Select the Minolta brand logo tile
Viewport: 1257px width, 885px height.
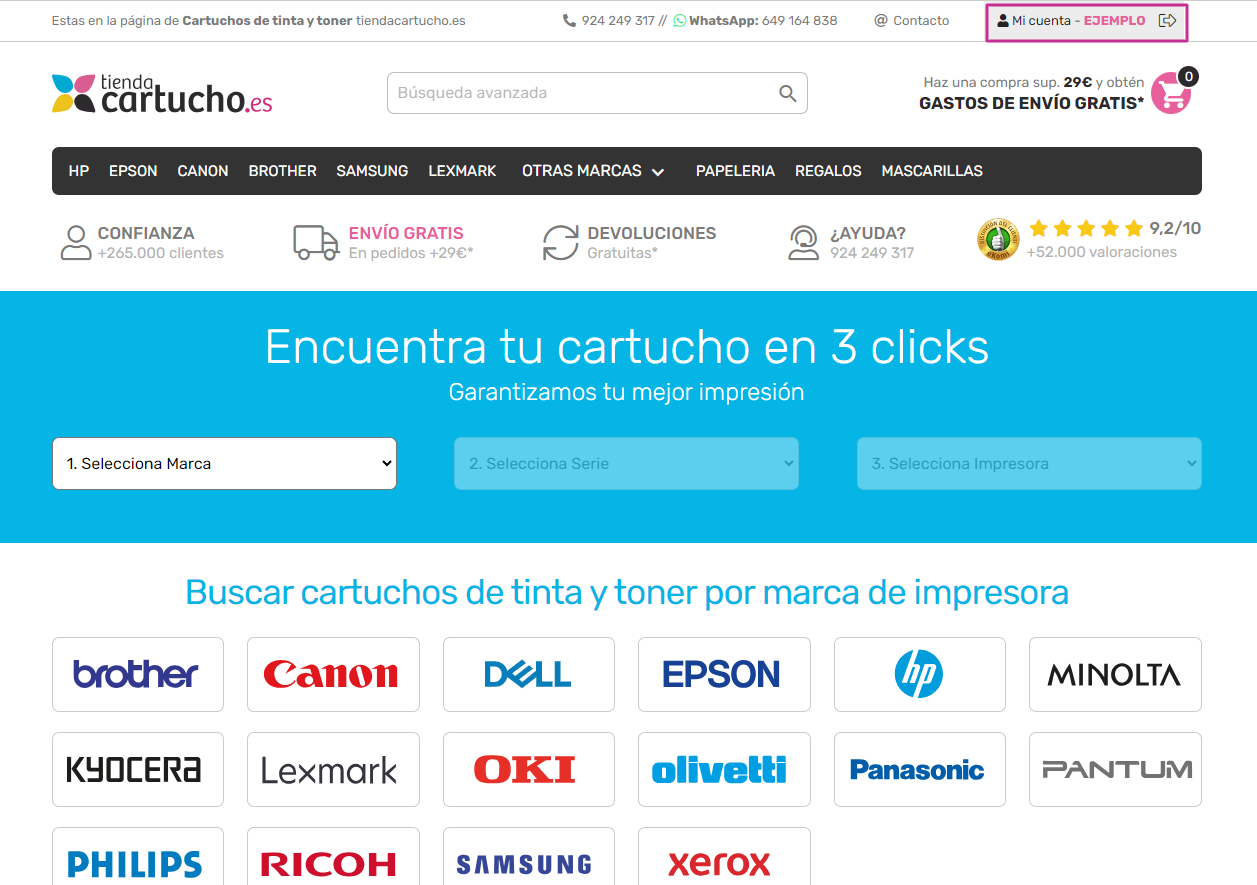(1115, 674)
